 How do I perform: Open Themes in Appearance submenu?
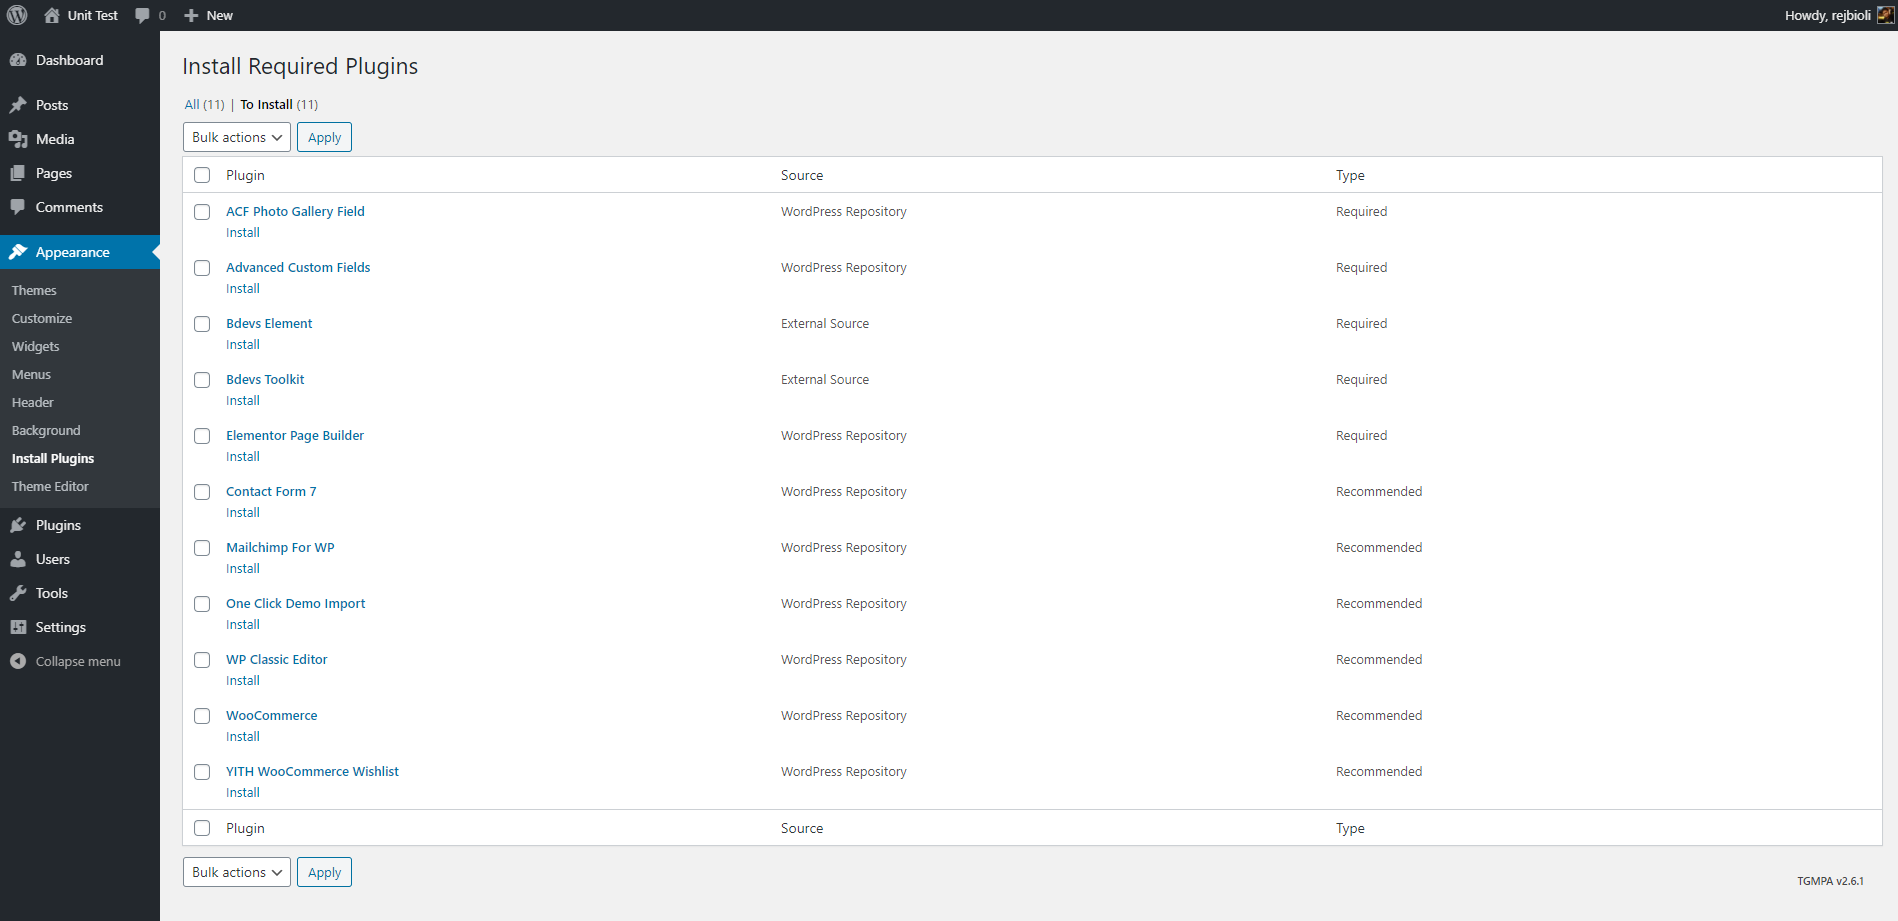(x=34, y=290)
